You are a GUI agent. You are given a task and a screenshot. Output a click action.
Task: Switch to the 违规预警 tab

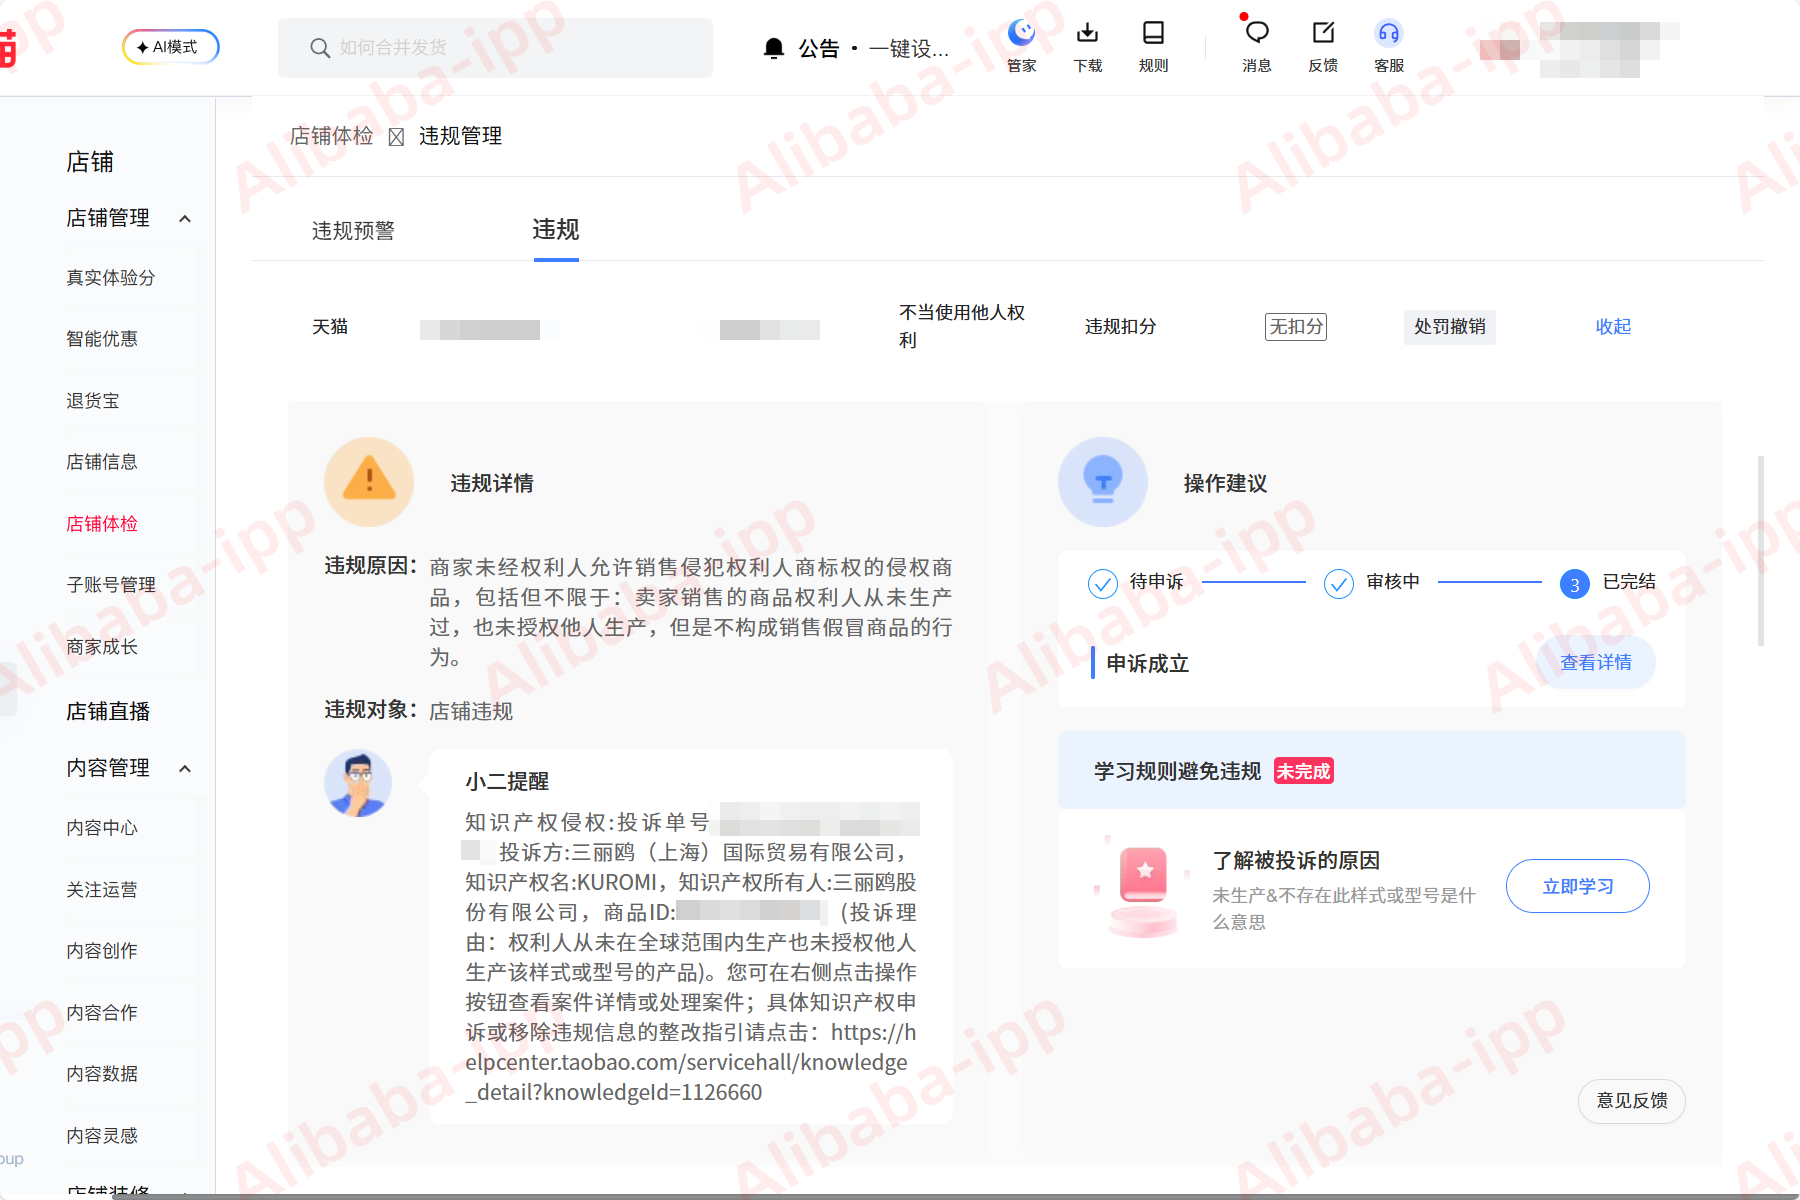point(353,231)
